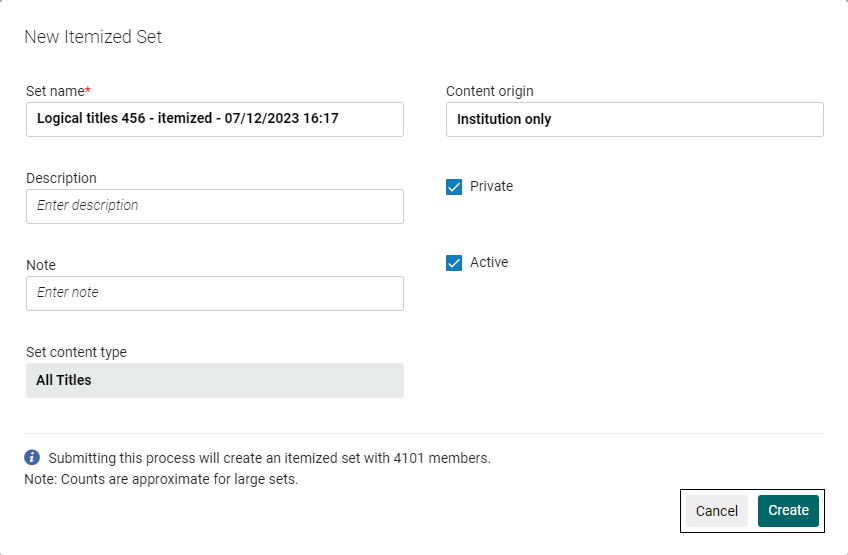
Task: Click the Active label text
Action: coord(489,262)
